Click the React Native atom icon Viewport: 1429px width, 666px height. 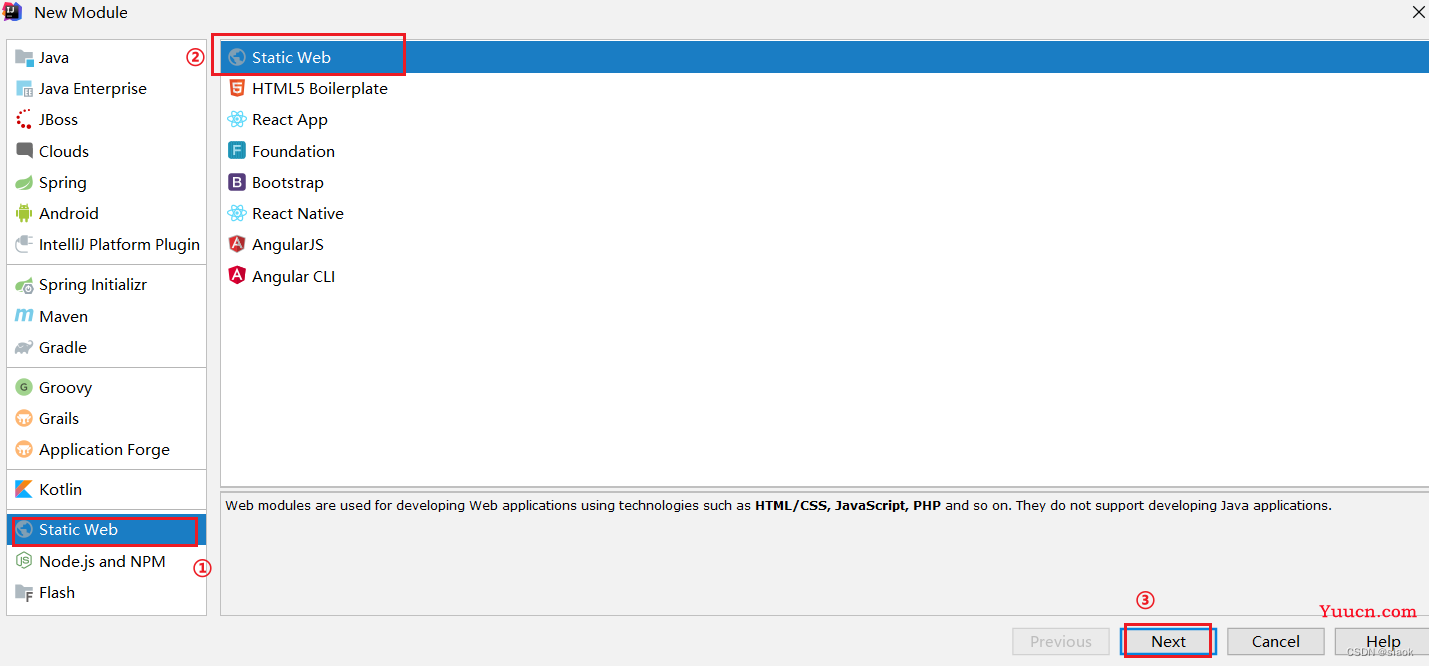pos(237,213)
